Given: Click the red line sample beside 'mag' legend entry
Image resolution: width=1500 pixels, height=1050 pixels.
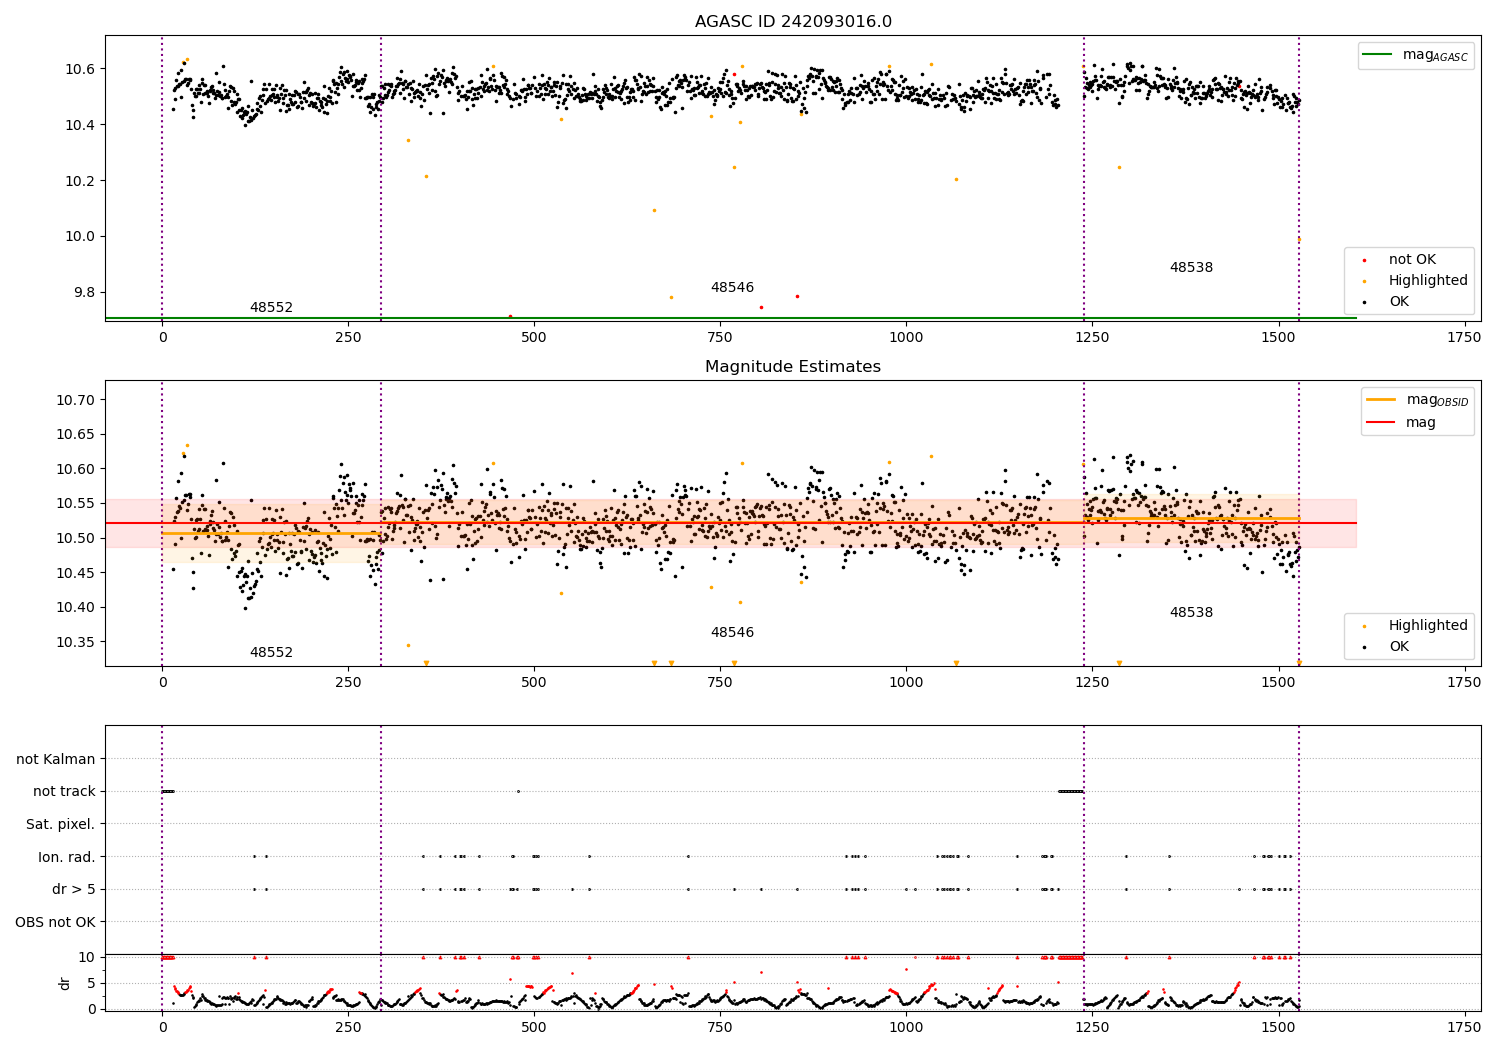Looking at the screenshot, I should (1381, 422).
